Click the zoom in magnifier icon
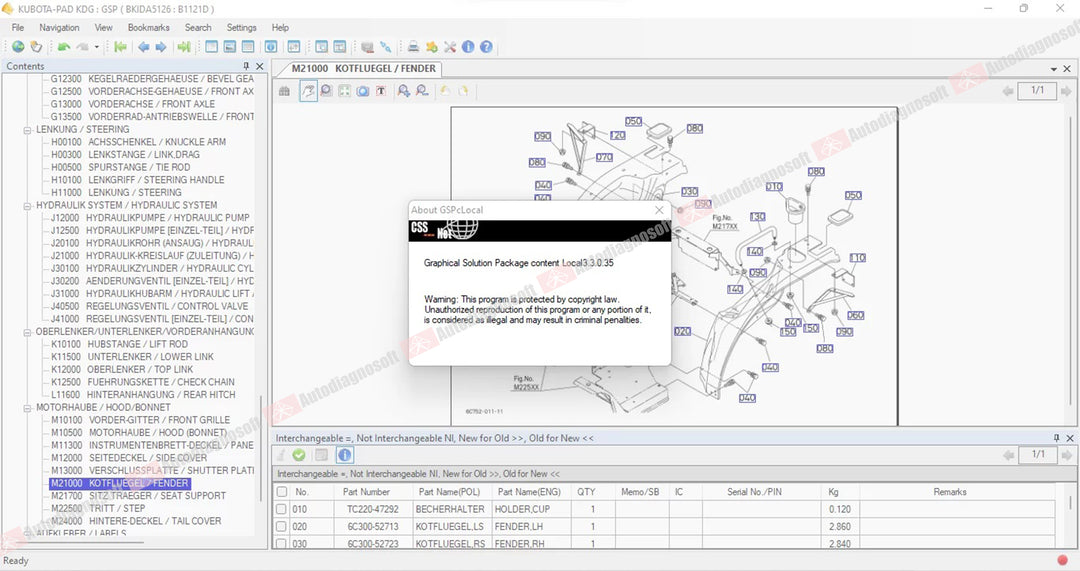Screen dimensions: 1080x571 tap(404, 91)
